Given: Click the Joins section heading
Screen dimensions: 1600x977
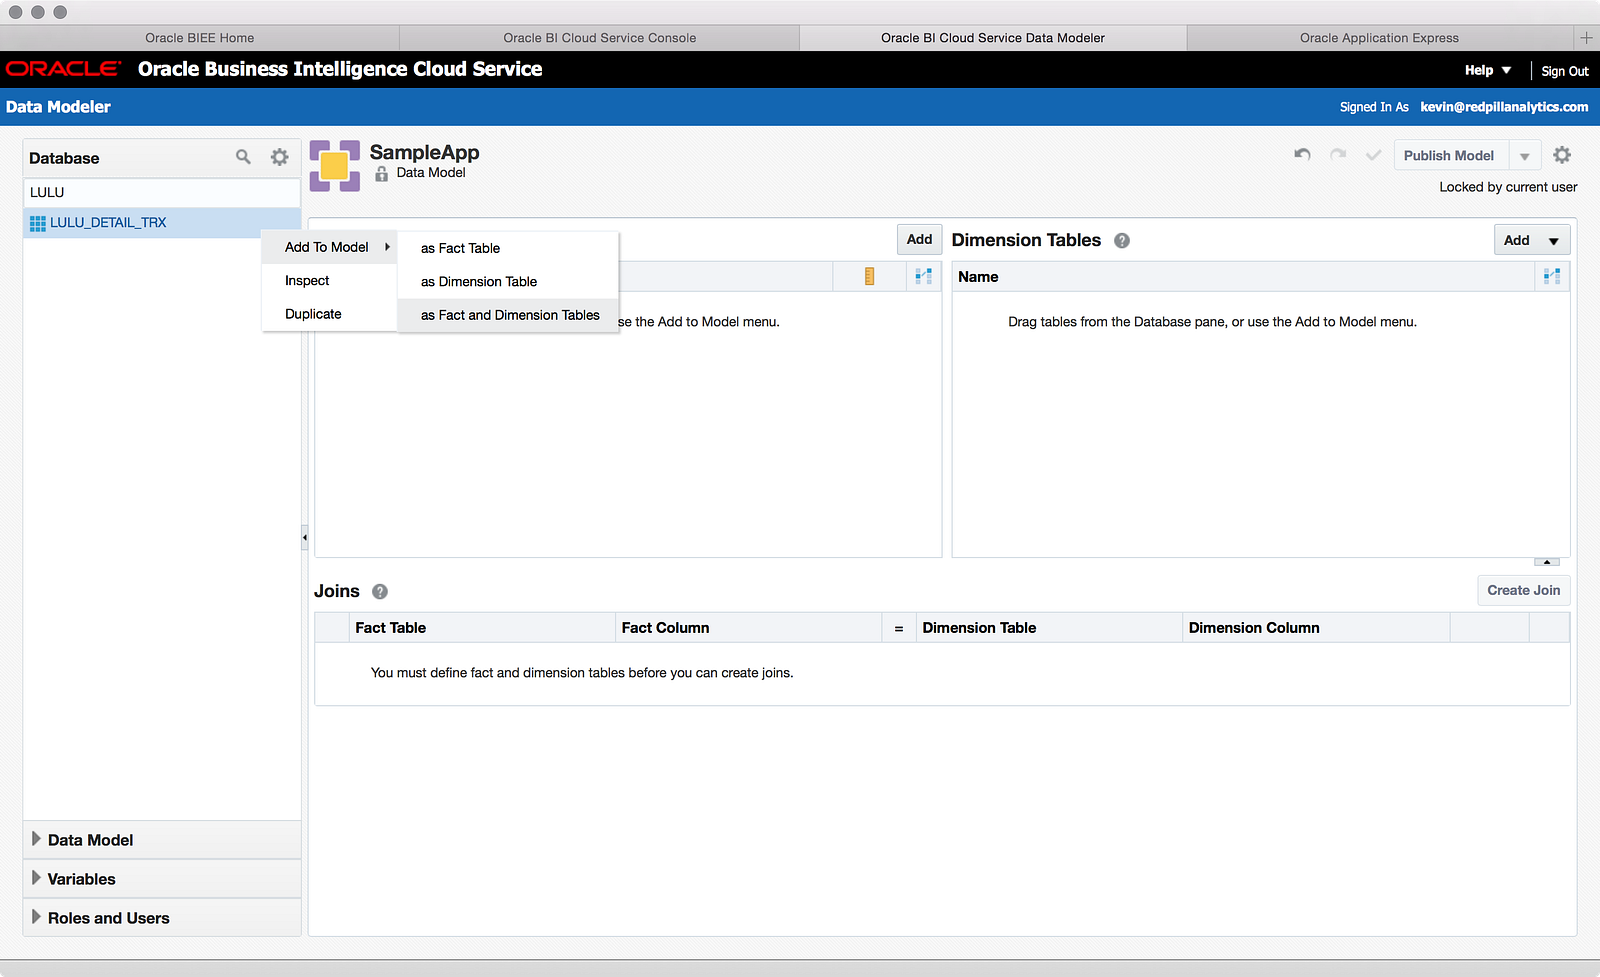Looking at the screenshot, I should pyautogui.click(x=337, y=591).
